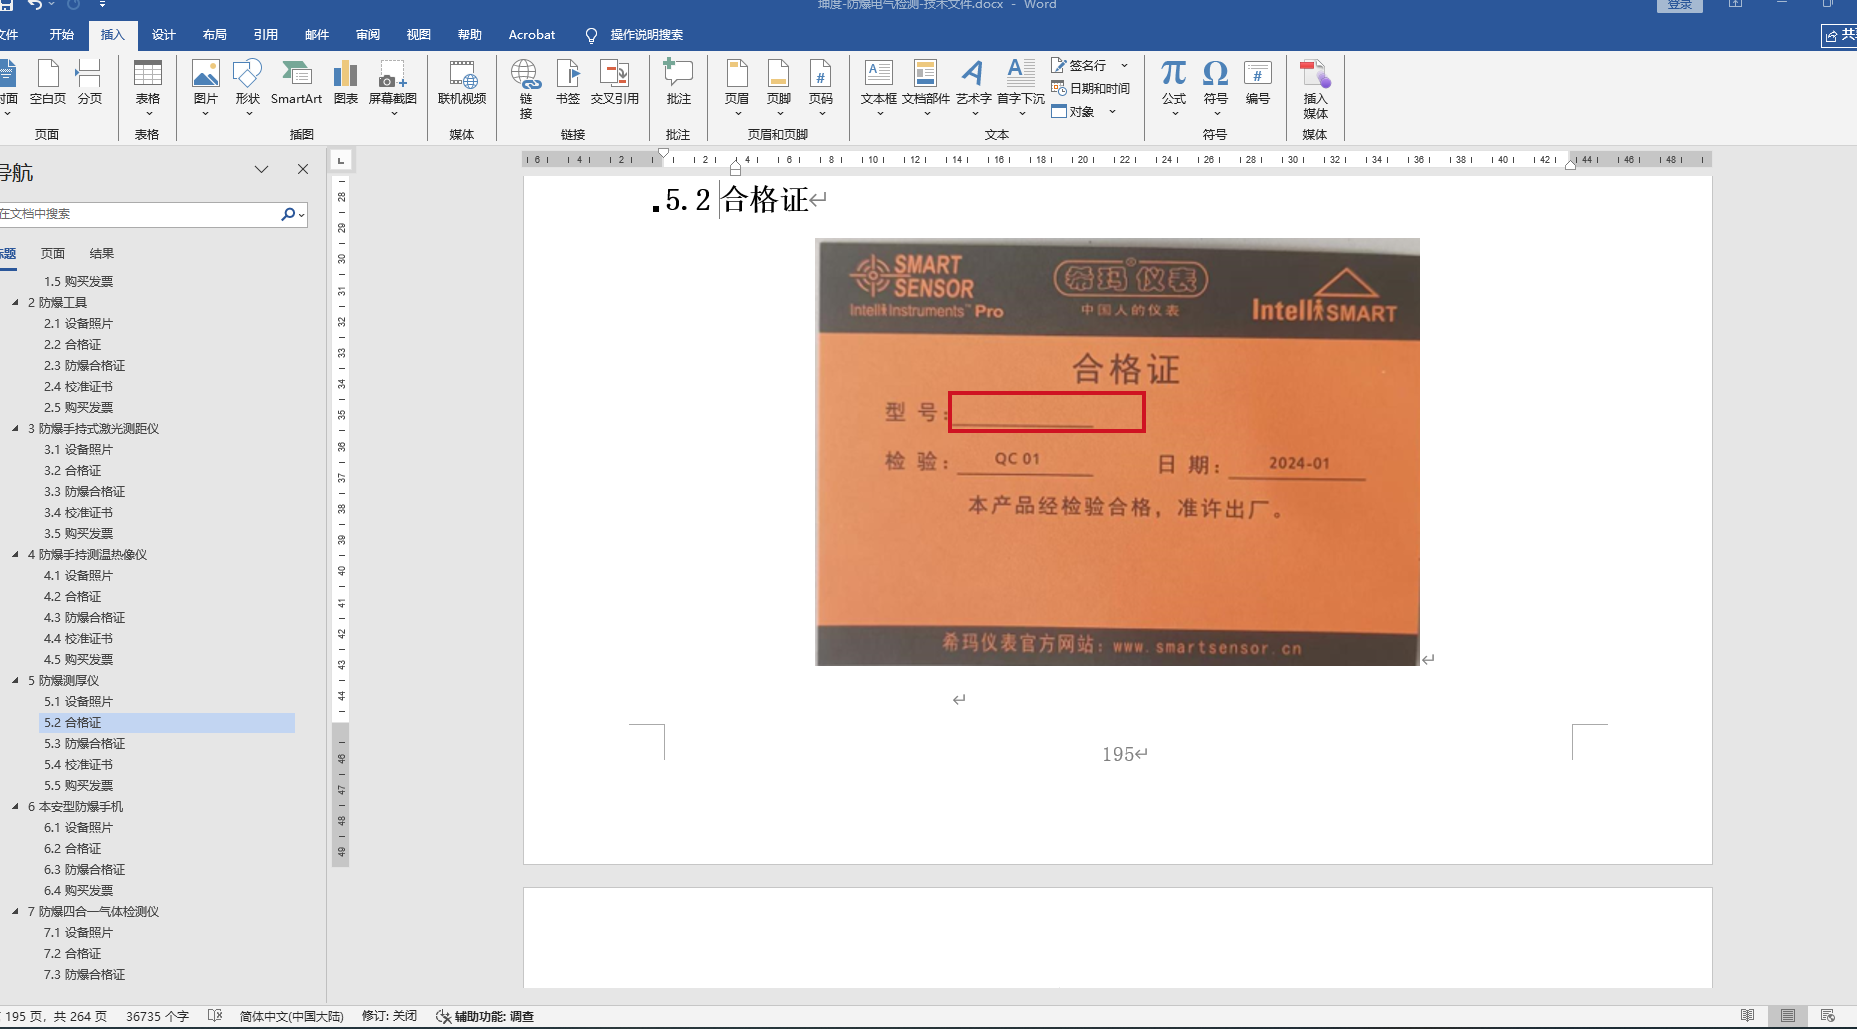The height and width of the screenshot is (1029, 1857).
Task: Open the search options dropdown in navigation
Action: point(301,214)
